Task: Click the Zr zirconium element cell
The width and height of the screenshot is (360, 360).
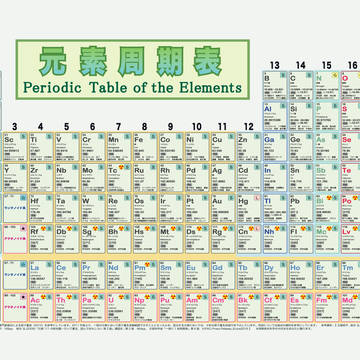Action: coord(41,178)
